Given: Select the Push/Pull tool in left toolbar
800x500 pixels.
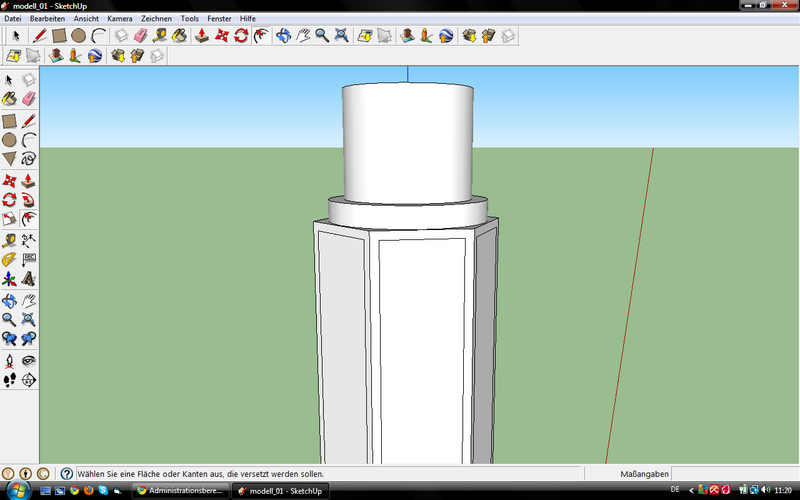Looking at the screenshot, I should [x=28, y=182].
